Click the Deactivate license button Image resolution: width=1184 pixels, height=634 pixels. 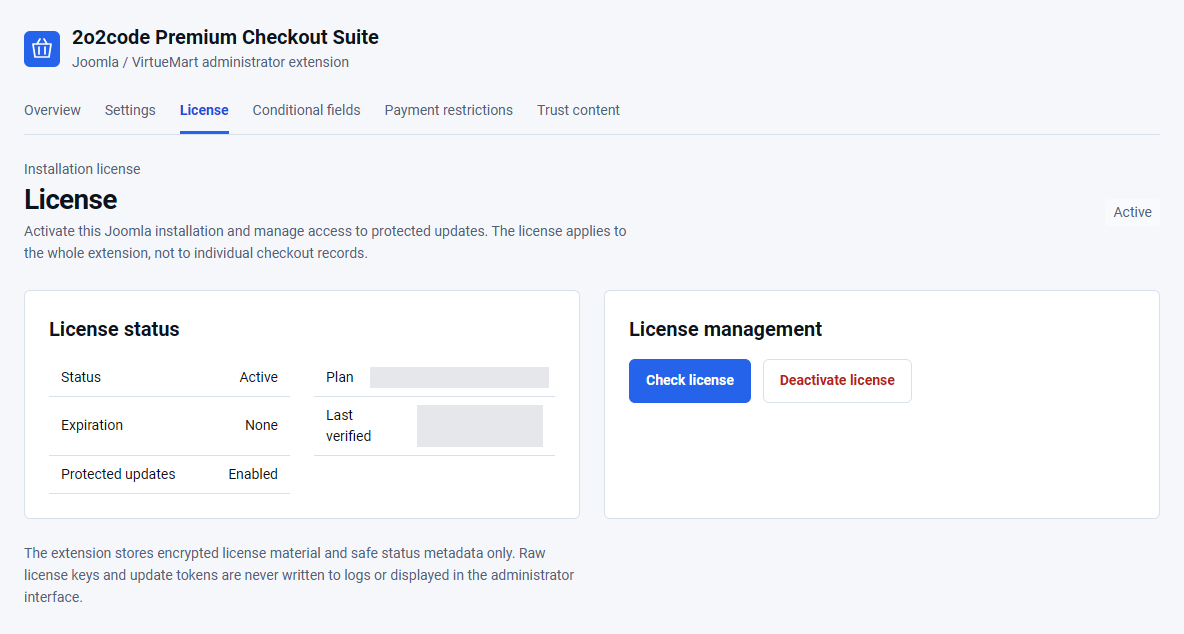click(837, 380)
